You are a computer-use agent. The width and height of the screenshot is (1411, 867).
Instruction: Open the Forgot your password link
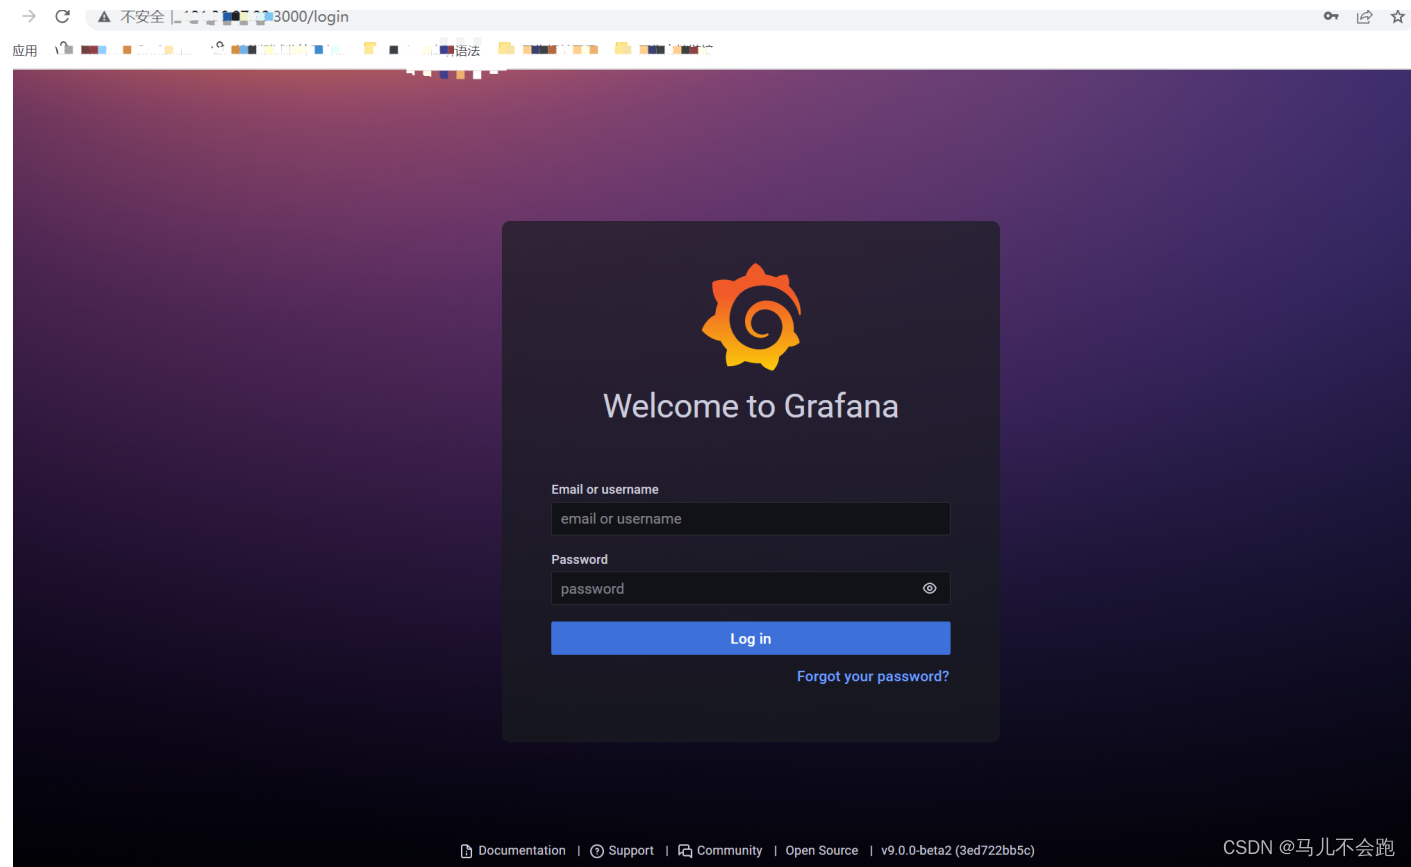(x=872, y=676)
